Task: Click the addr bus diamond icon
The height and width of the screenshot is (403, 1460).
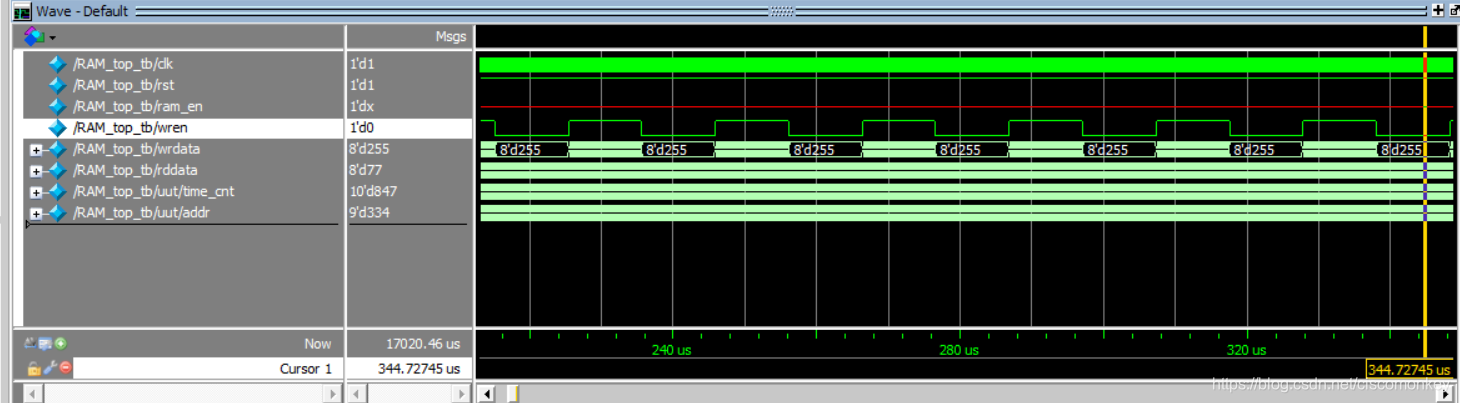Action: click(x=57, y=213)
